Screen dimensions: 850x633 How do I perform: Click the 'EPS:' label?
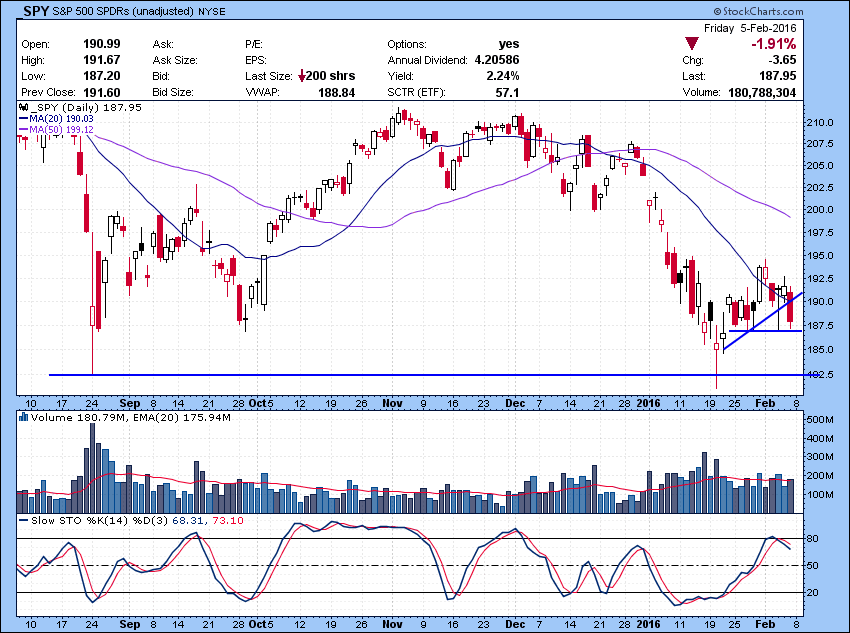pos(256,60)
